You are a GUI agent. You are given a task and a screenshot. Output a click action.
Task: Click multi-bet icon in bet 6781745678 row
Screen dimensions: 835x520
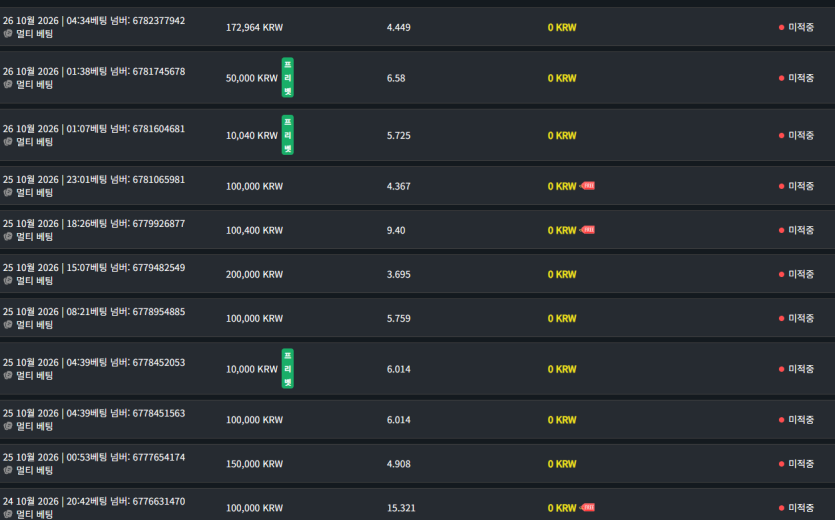click(8, 84)
